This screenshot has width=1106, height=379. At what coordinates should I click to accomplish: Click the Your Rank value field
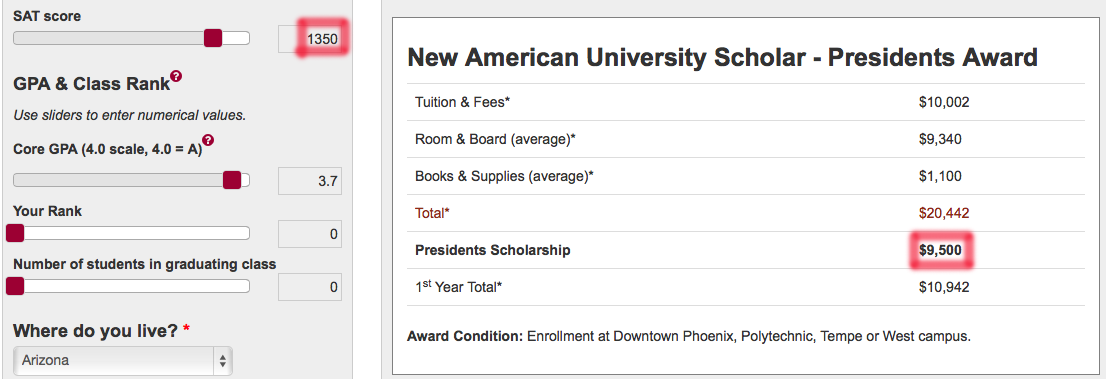click(310, 234)
